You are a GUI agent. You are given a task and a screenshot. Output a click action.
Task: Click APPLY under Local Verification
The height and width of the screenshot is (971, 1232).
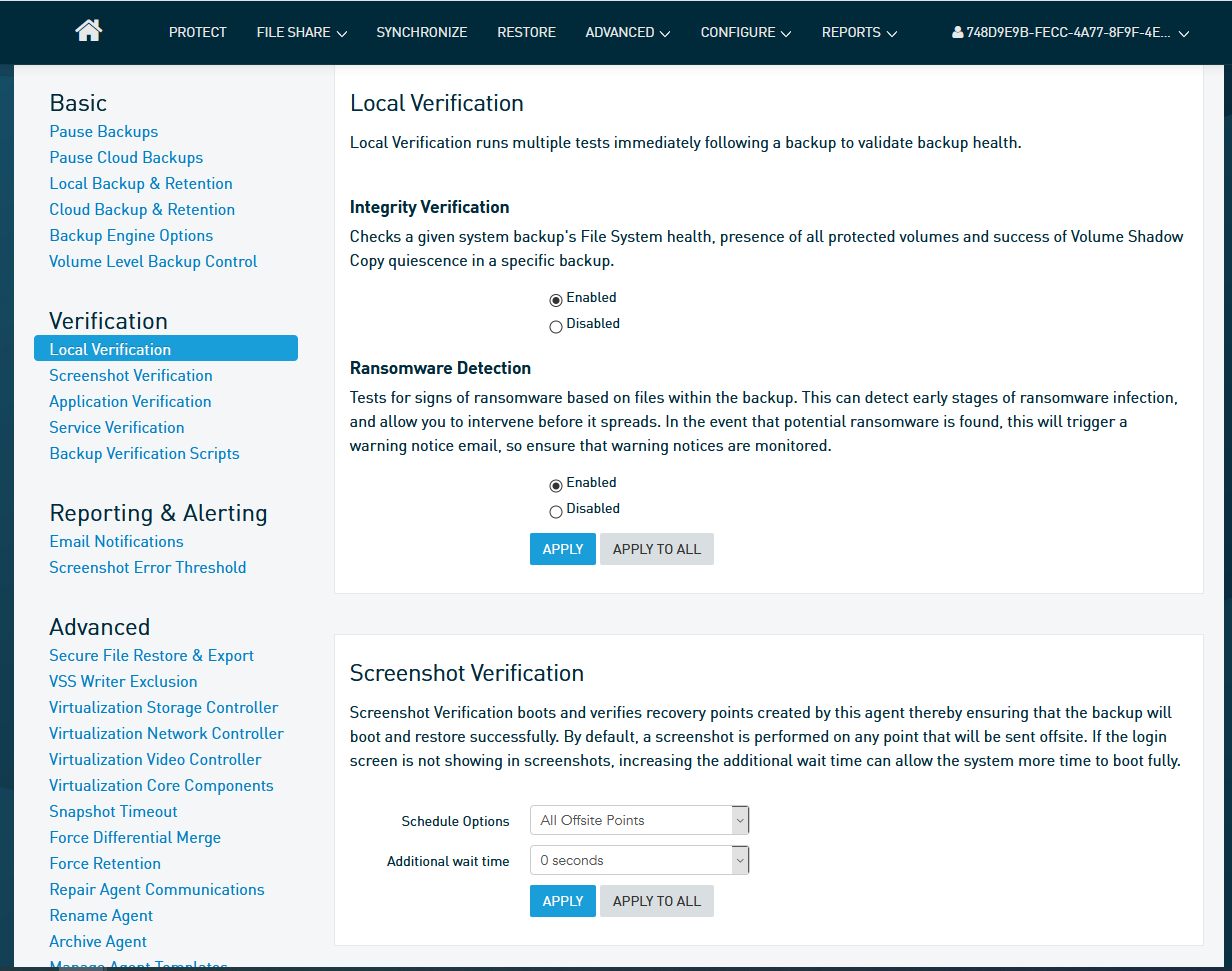(563, 549)
